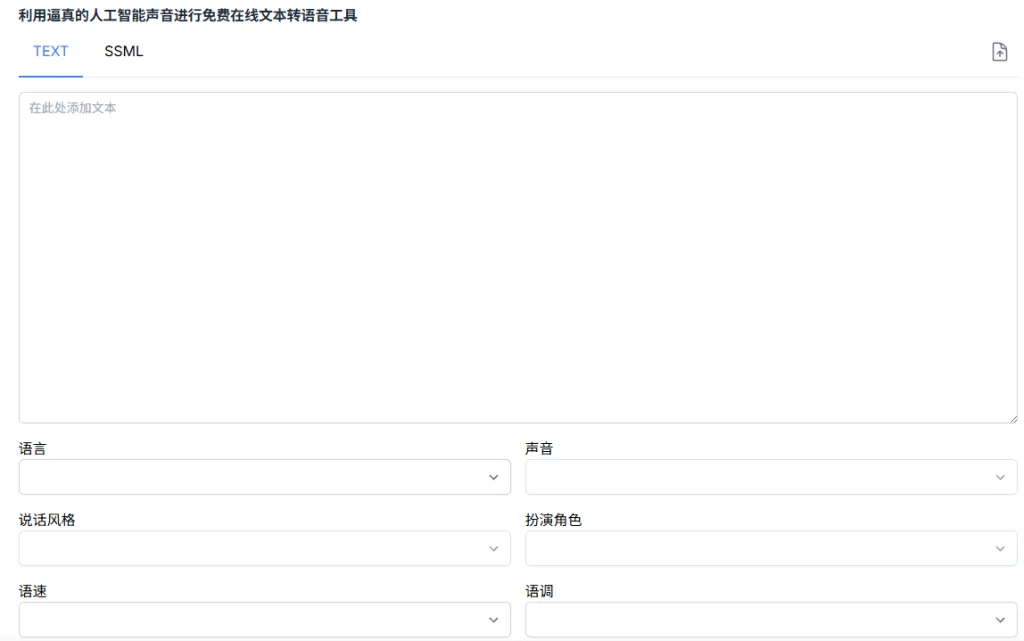Open the 语调 dropdown

pos(771,619)
